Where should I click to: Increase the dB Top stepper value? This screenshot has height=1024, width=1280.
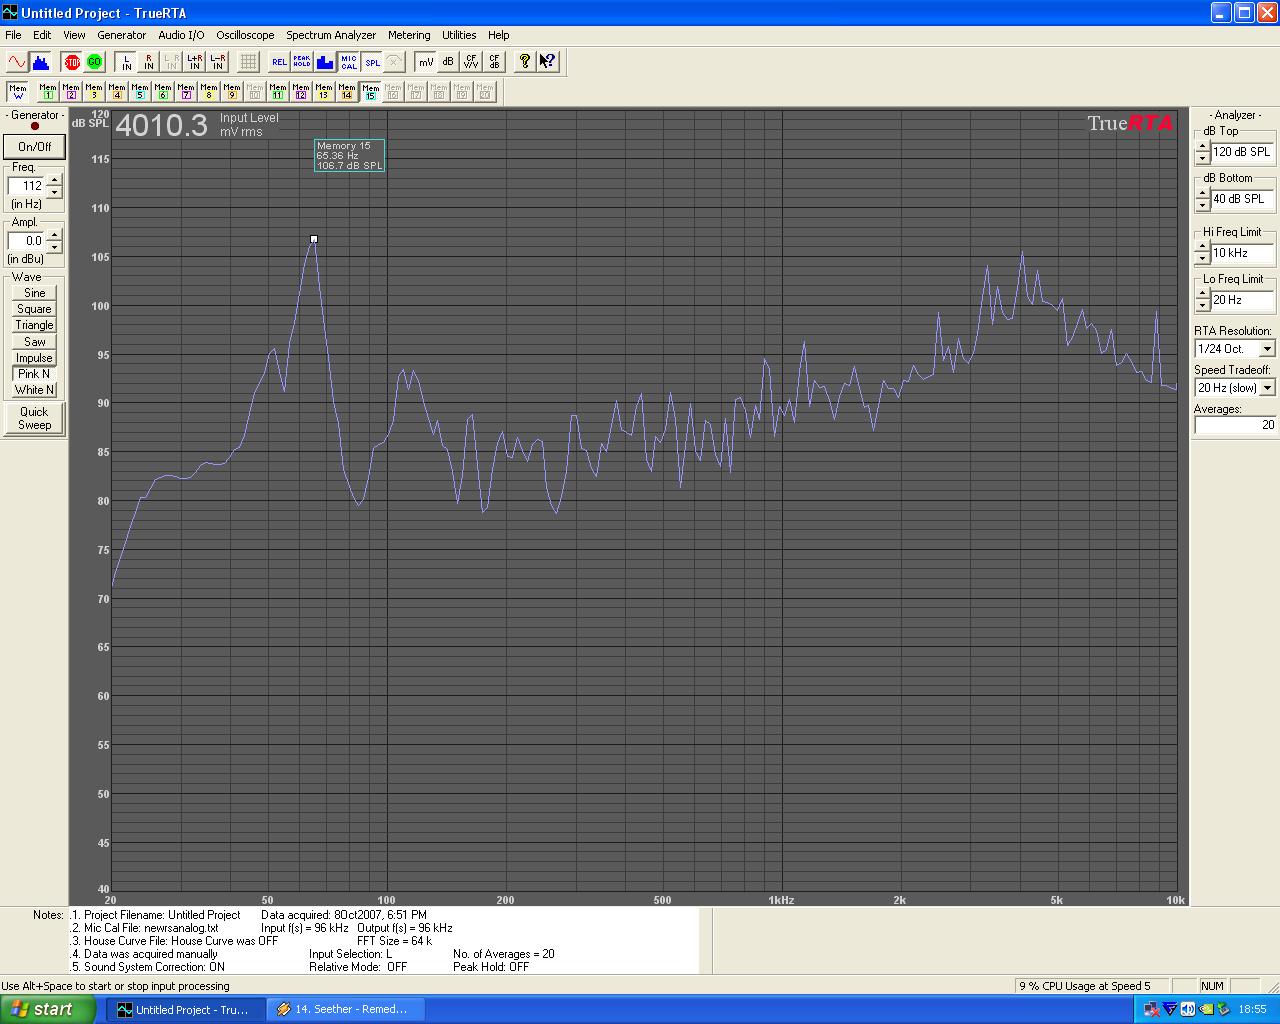1202,147
